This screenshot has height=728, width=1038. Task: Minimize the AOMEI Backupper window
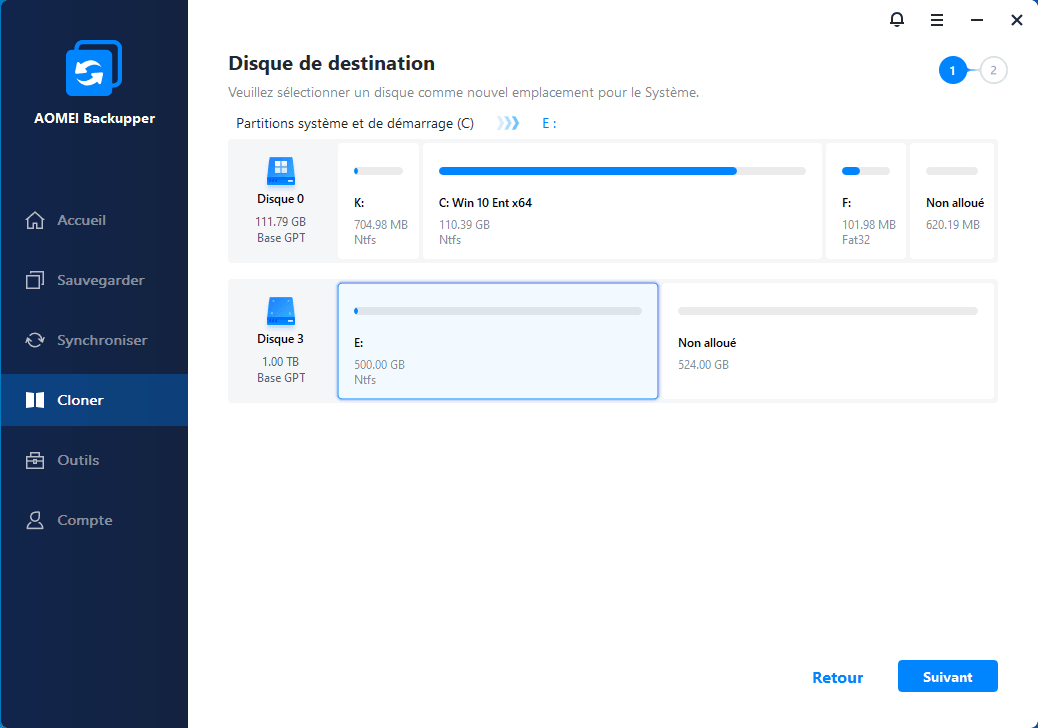pos(976,21)
